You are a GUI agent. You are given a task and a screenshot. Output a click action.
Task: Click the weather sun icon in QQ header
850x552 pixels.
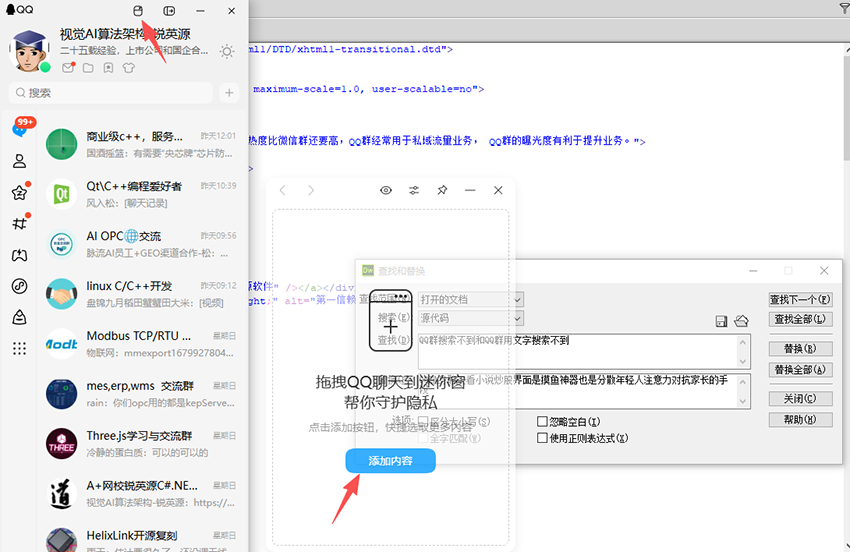[x=227, y=52]
